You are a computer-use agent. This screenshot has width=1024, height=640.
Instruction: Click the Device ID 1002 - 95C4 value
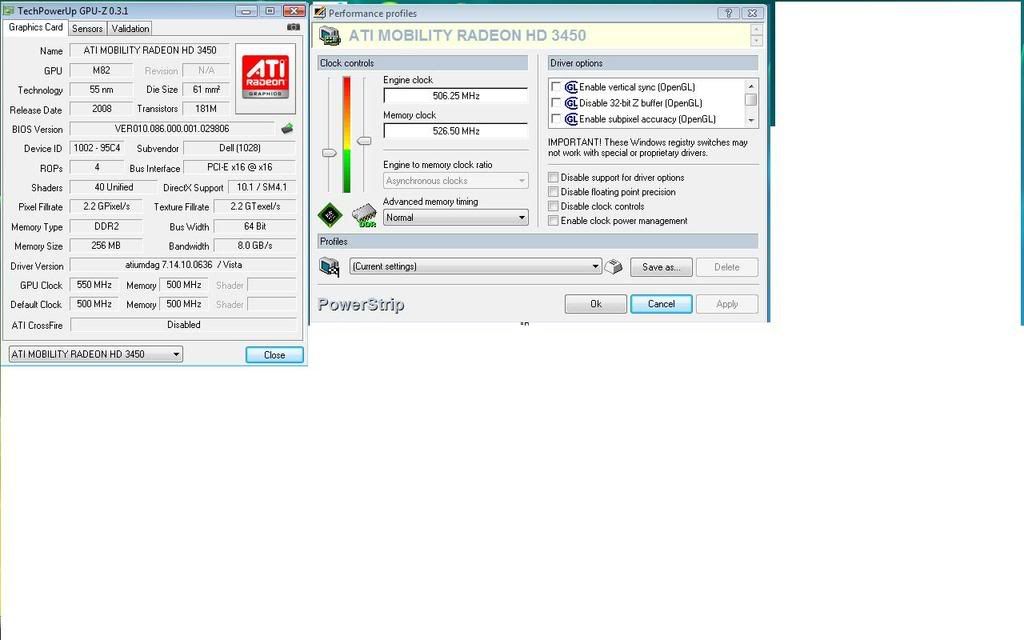[97, 148]
